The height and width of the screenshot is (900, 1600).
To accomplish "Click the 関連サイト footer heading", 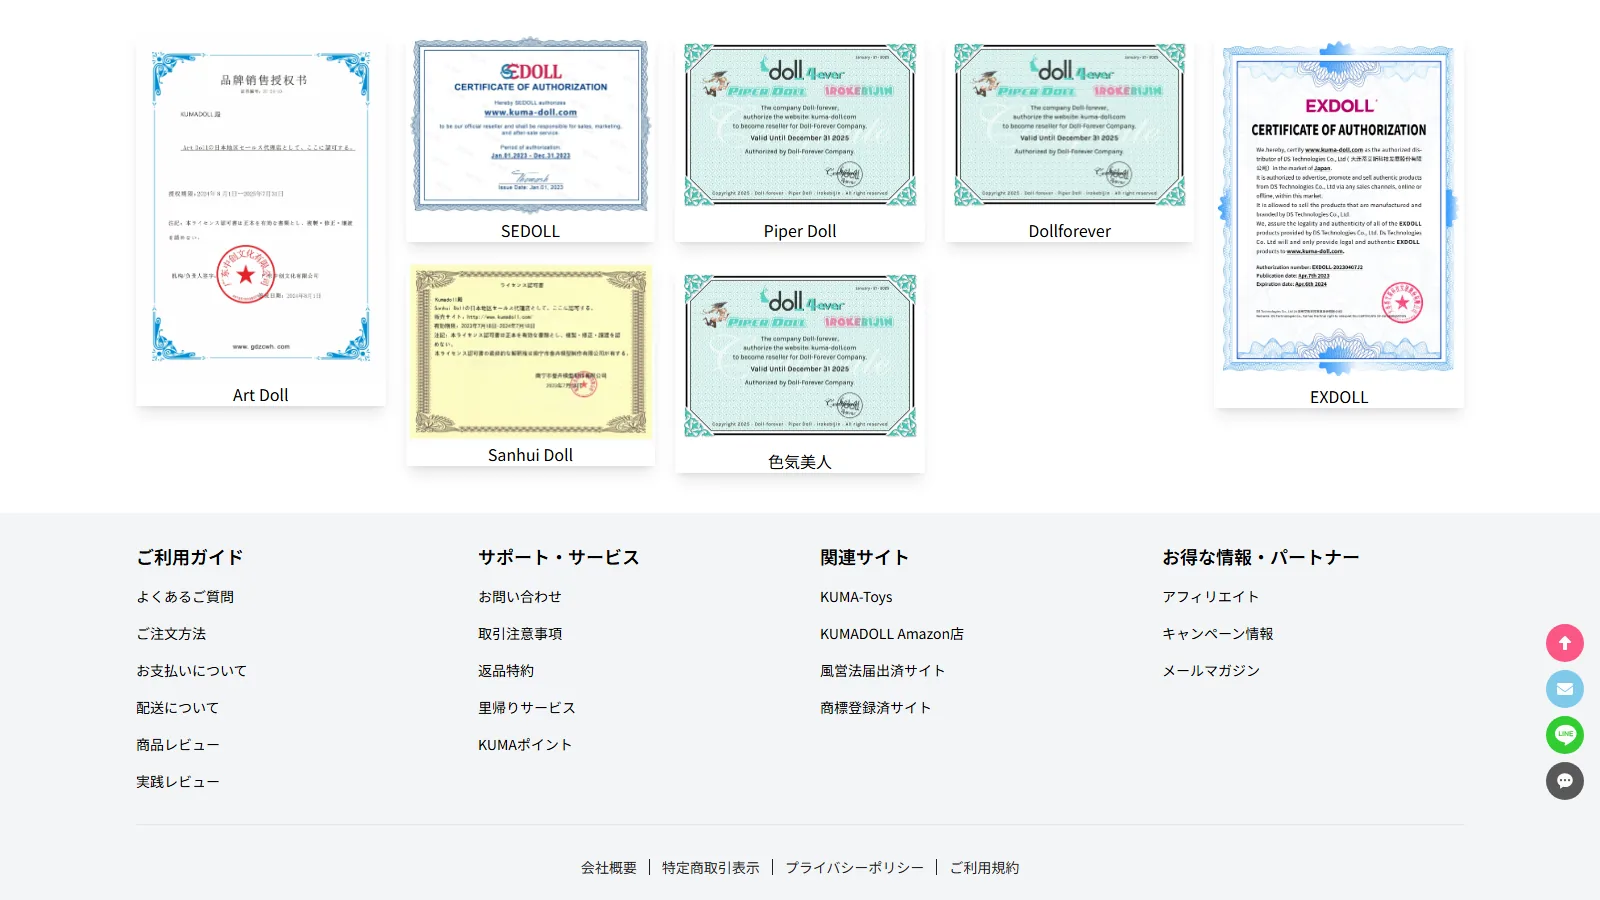I will coord(865,557).
